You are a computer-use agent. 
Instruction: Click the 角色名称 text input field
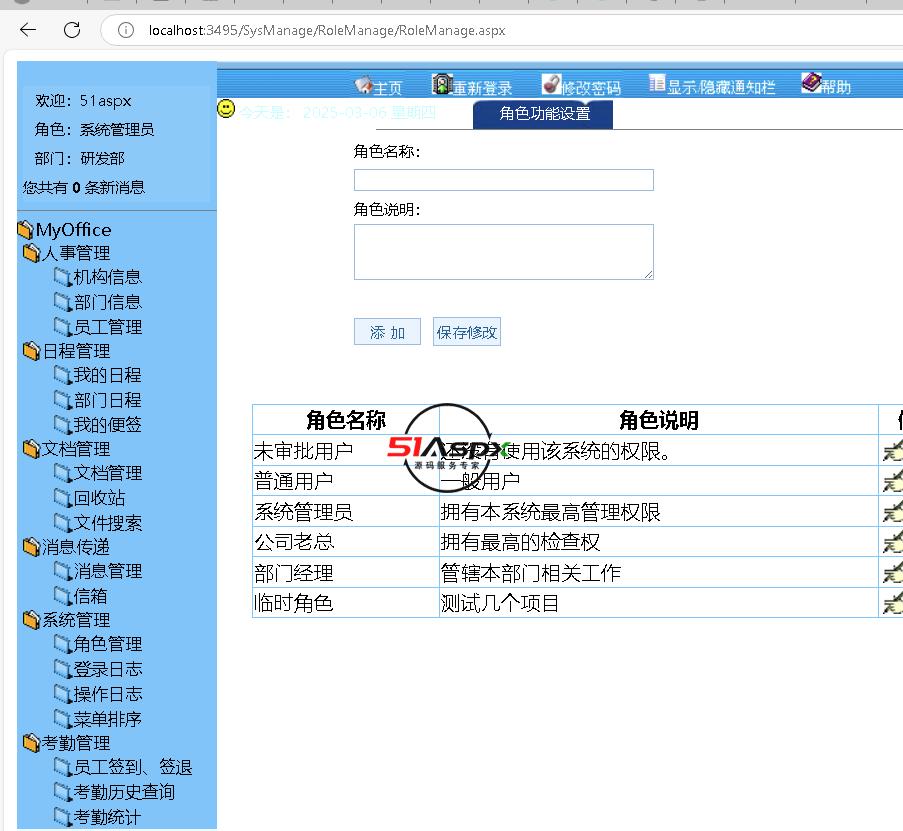coord(504,180)
